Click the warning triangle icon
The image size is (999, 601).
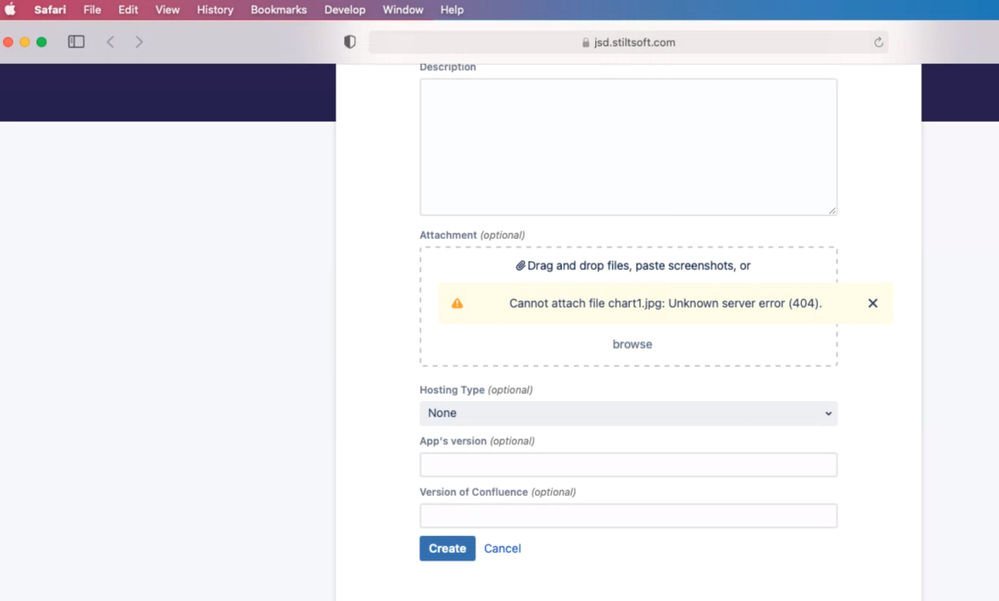457,303
